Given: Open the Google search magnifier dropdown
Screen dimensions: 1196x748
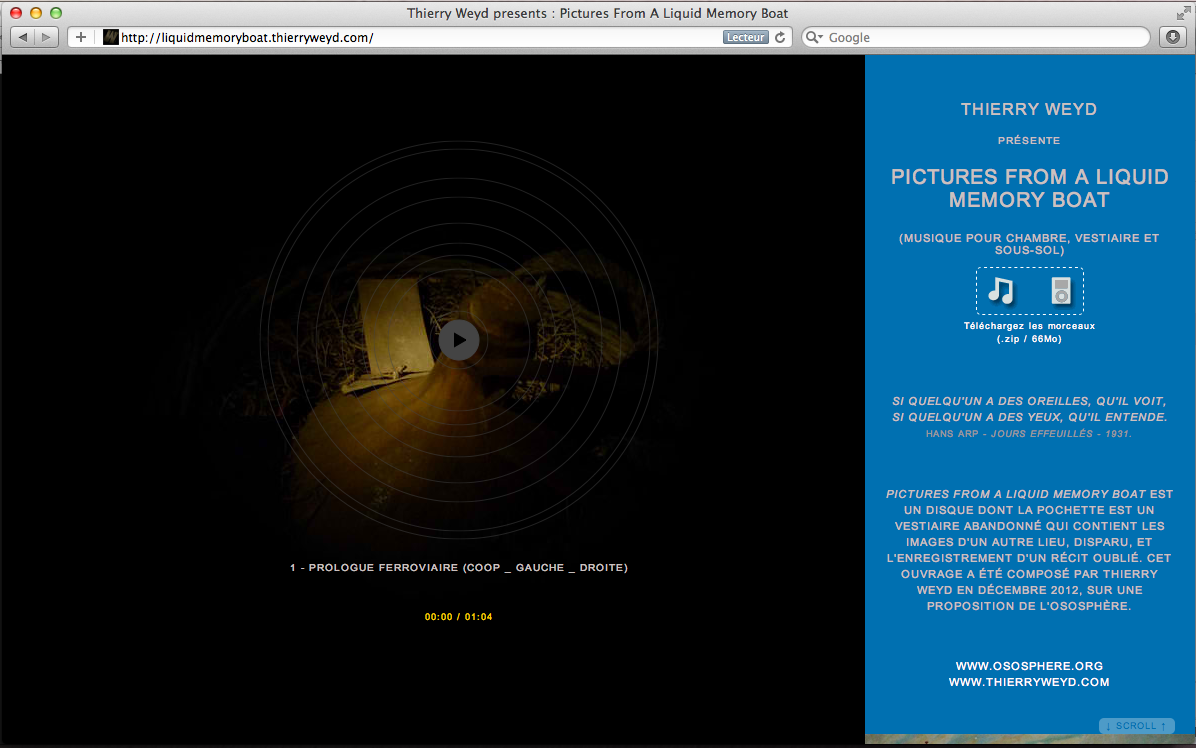Looking at the screenshot, I should [x=815, y=37].
